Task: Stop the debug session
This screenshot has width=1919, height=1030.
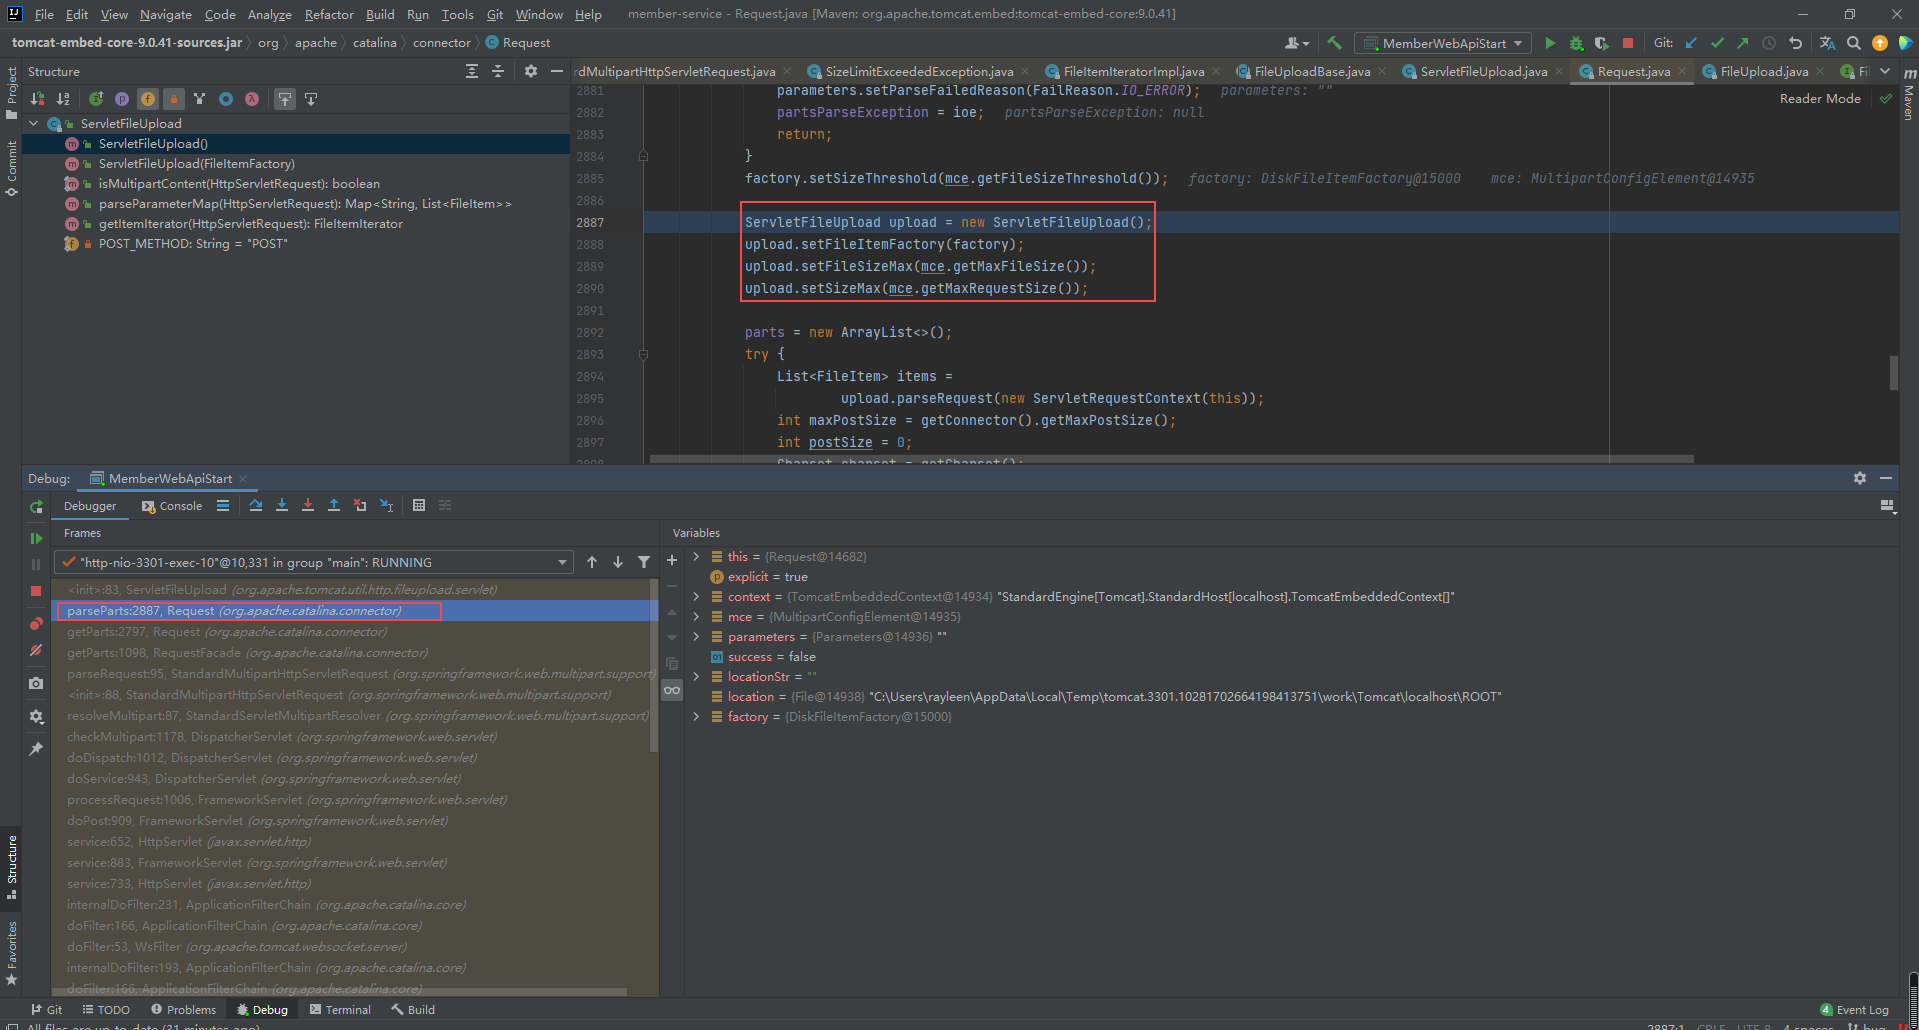Action: pyautogui.click(x=36, y=591)
